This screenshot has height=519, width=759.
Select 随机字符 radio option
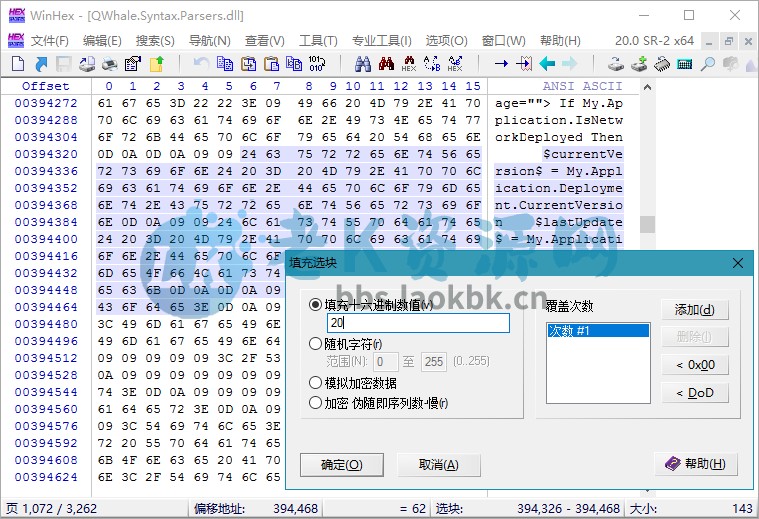tap(315, 344)
